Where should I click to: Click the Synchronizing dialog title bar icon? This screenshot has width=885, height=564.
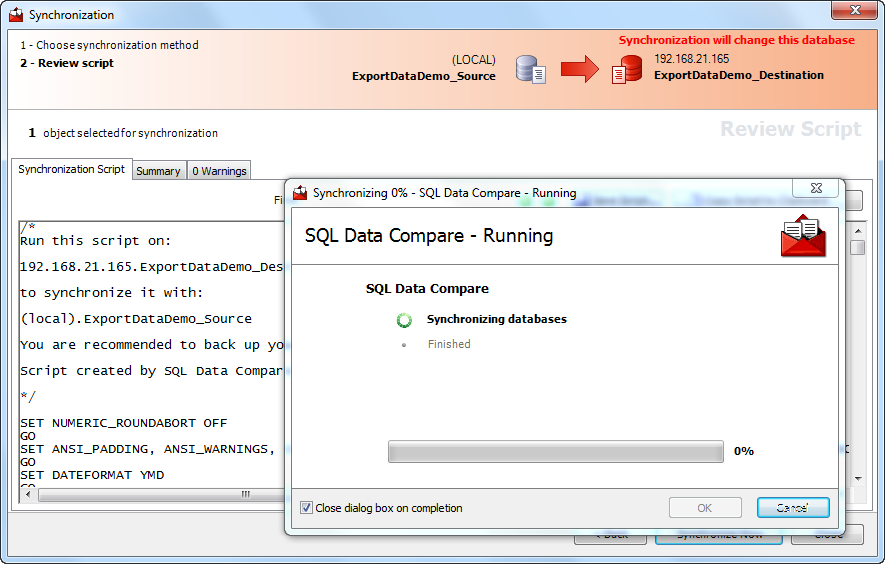point(300,193)
